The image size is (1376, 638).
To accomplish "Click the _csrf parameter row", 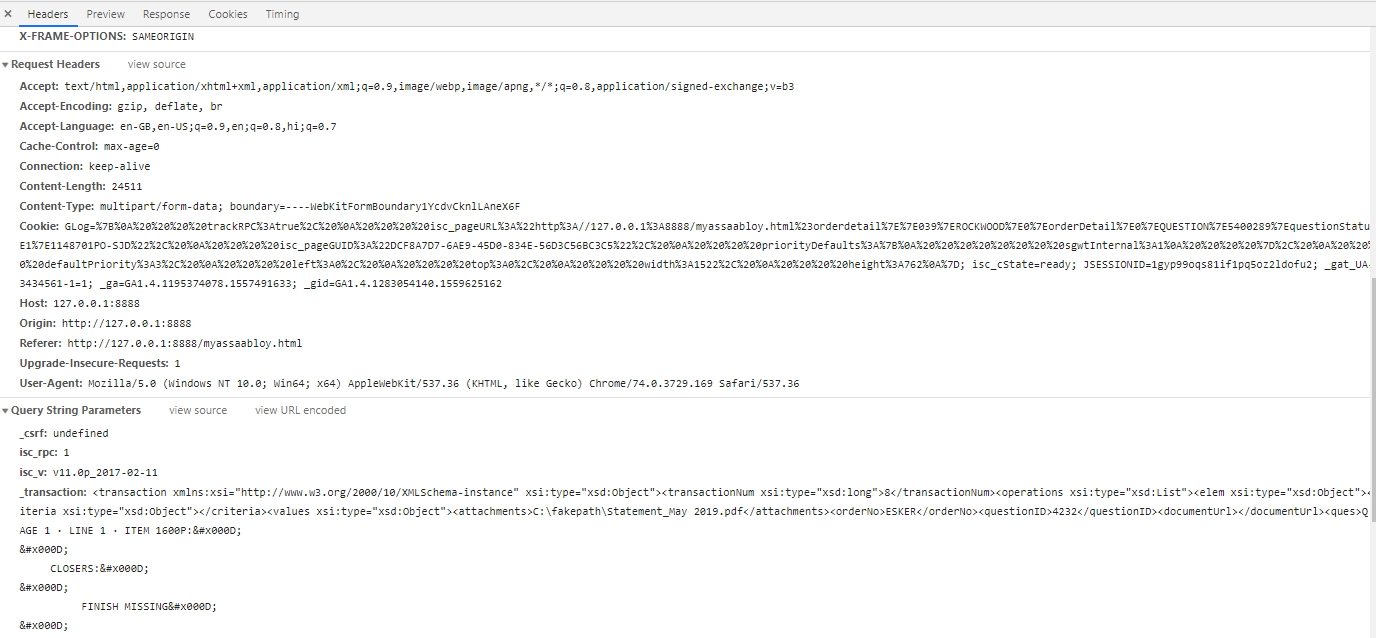I will click(64, 433).
